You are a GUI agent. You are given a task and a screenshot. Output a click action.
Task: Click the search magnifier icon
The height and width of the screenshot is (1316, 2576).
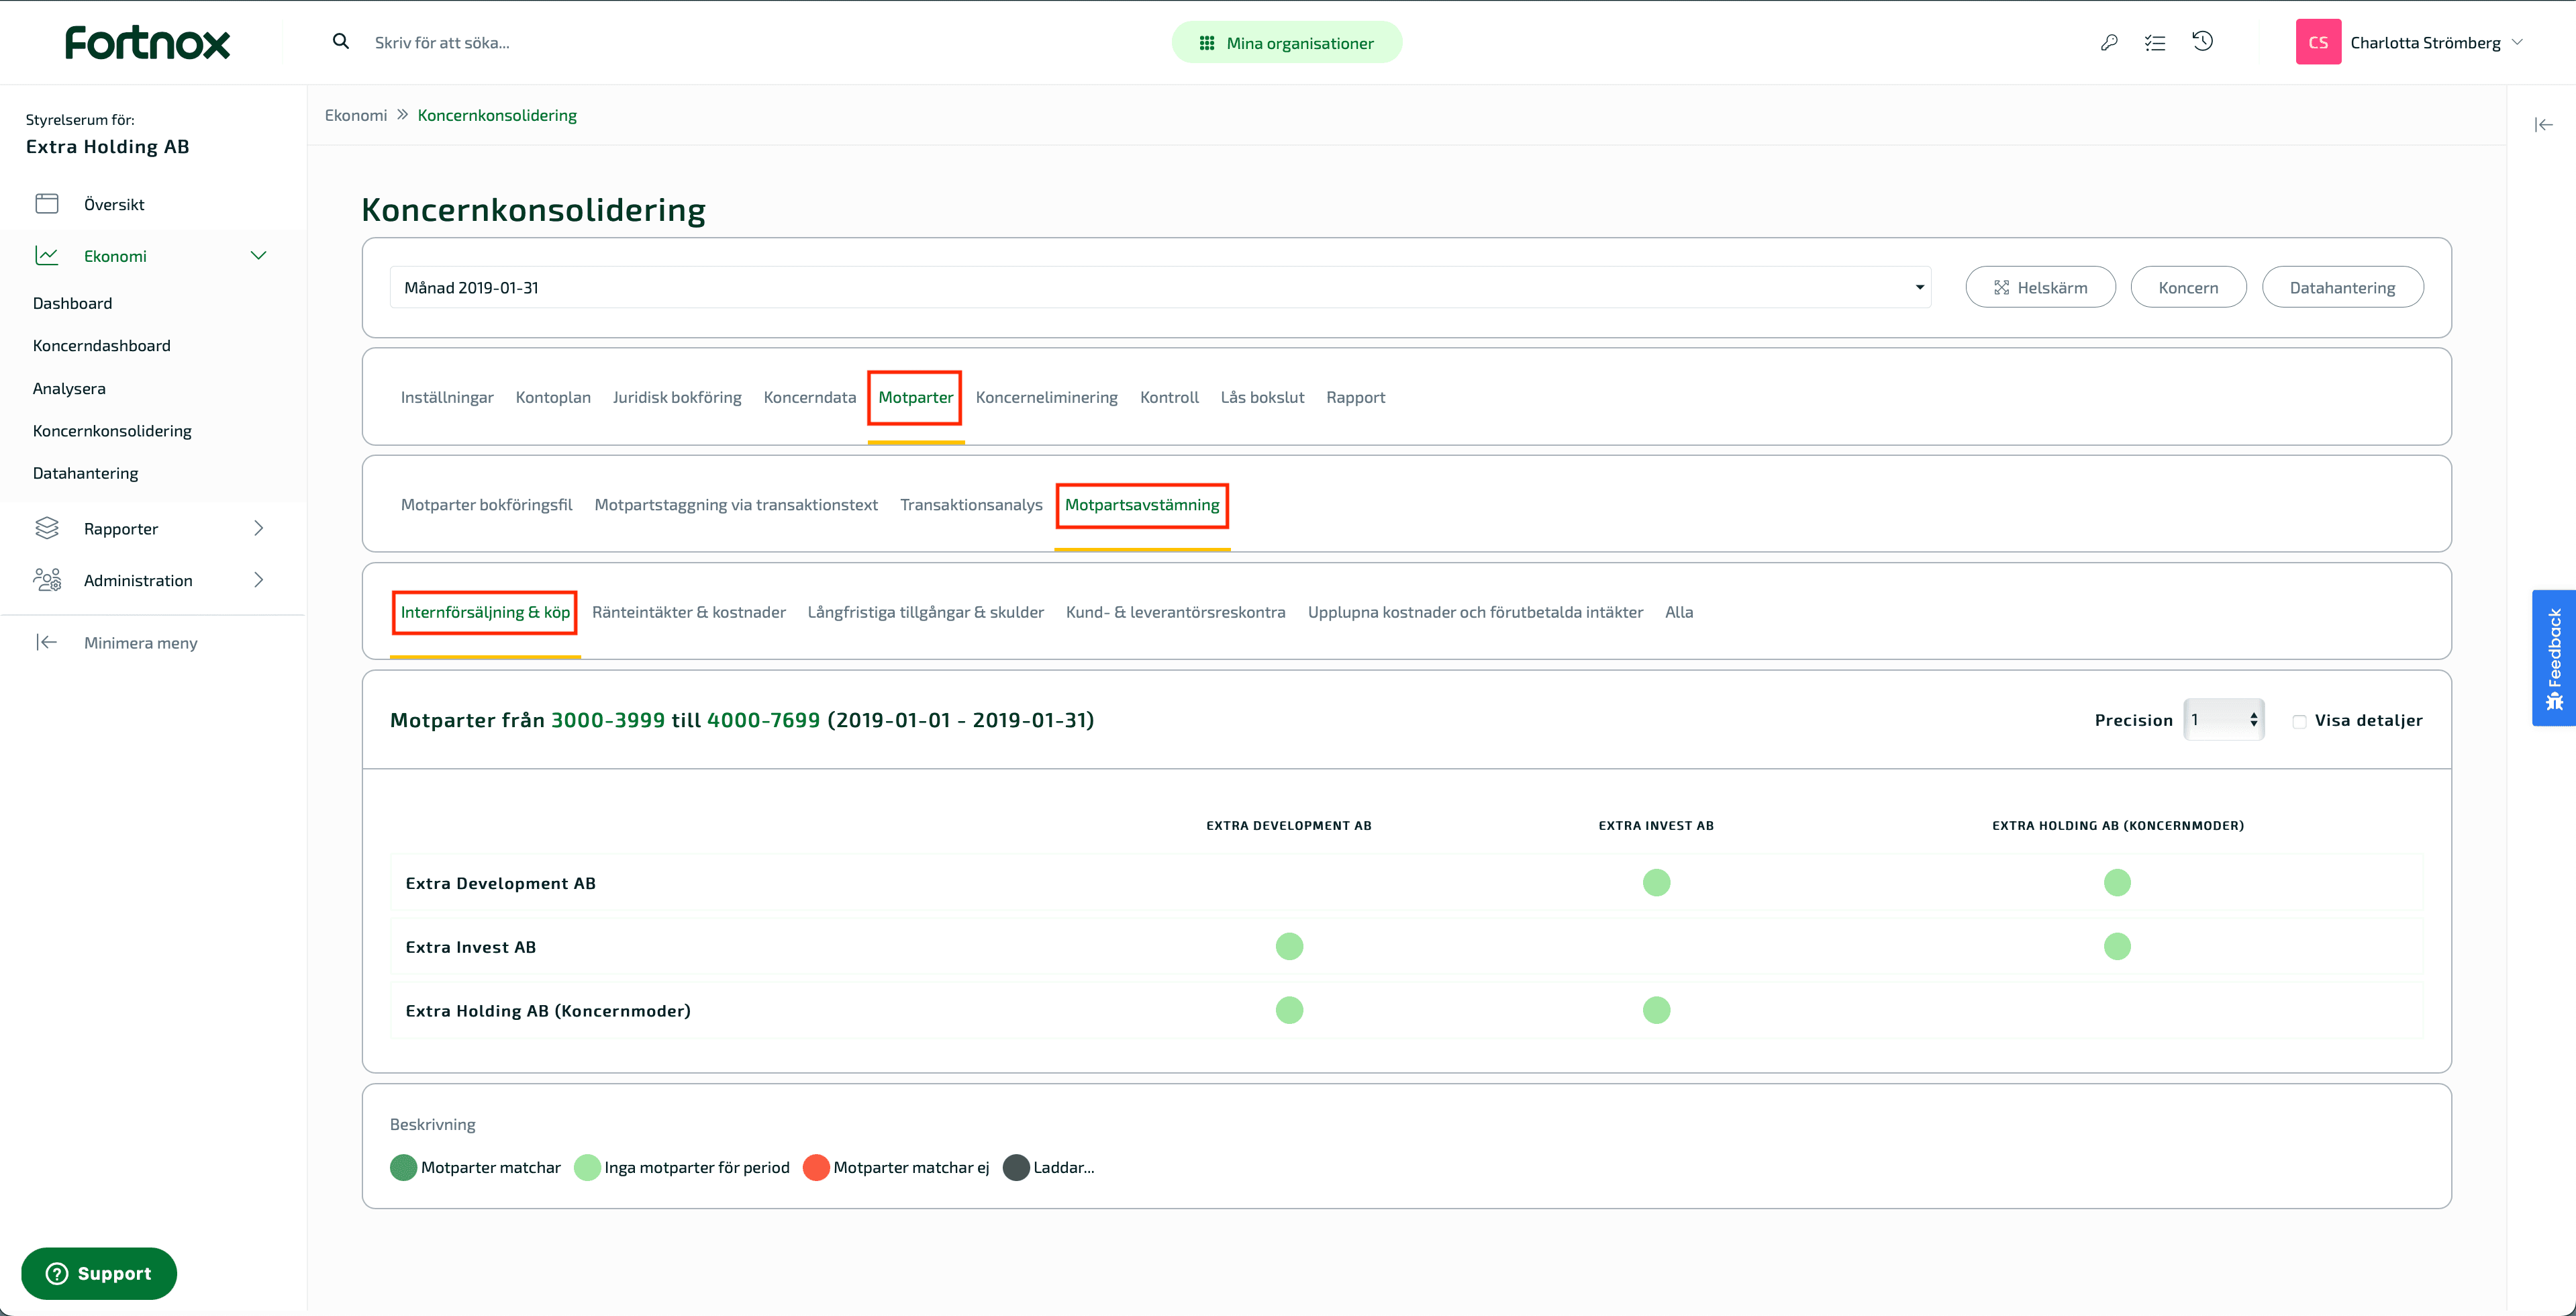[x=341, y=42]
